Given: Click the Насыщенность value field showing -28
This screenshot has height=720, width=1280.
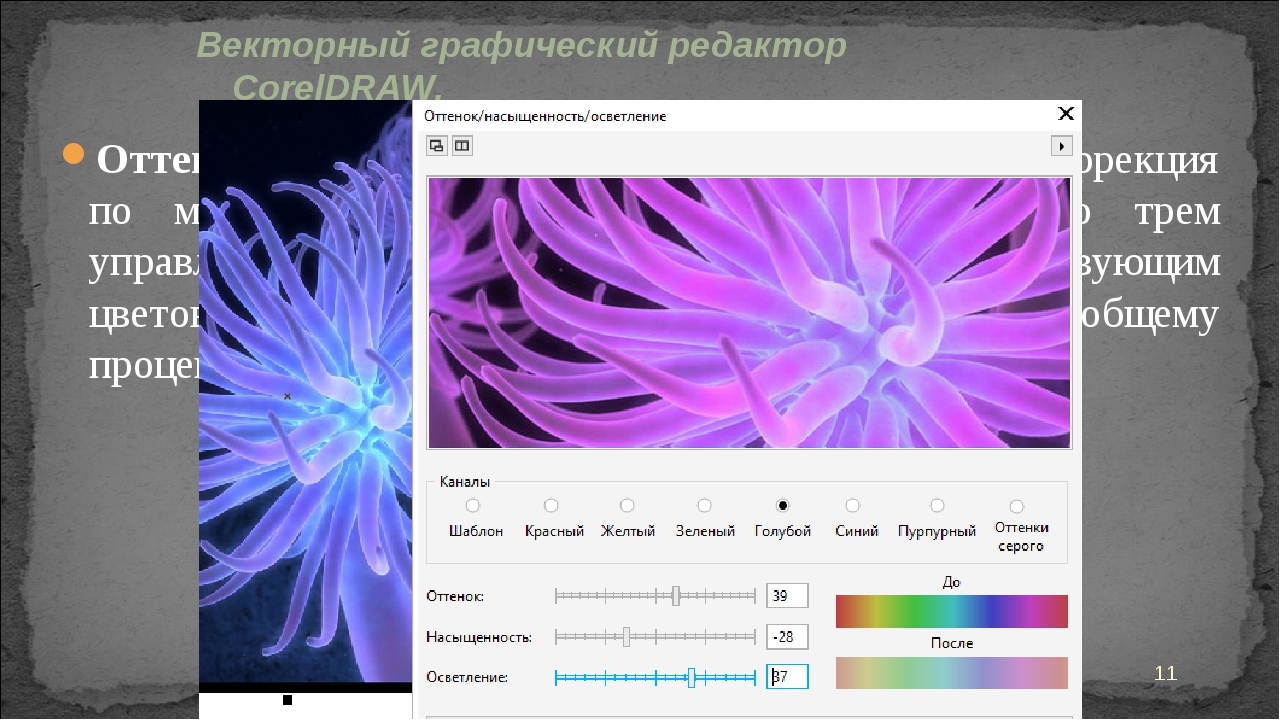Looking at the screenshot, I should point(787,637).
